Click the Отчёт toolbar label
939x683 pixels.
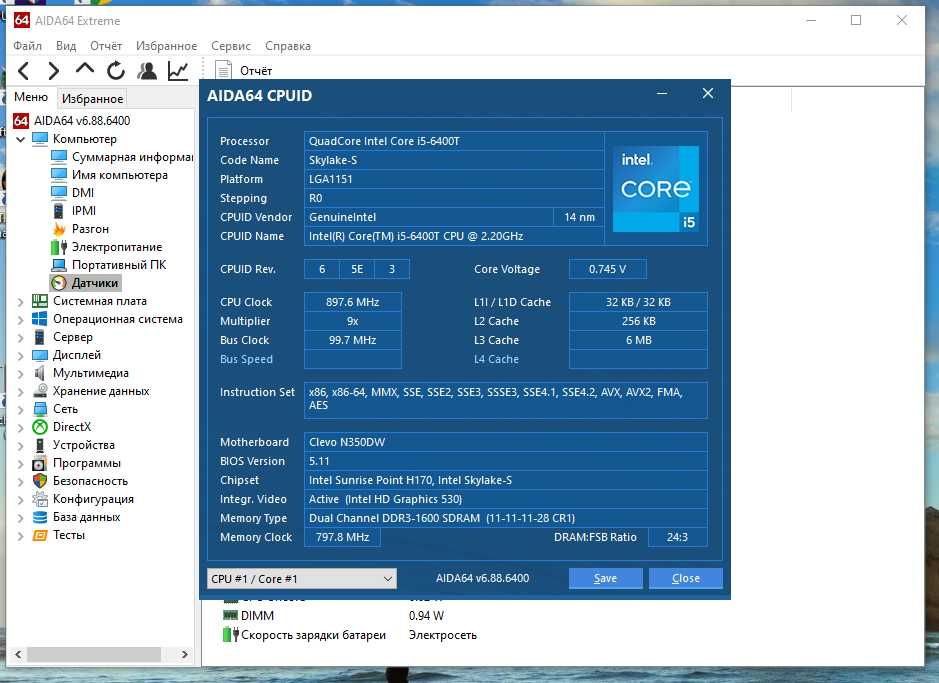coord(256,71)
